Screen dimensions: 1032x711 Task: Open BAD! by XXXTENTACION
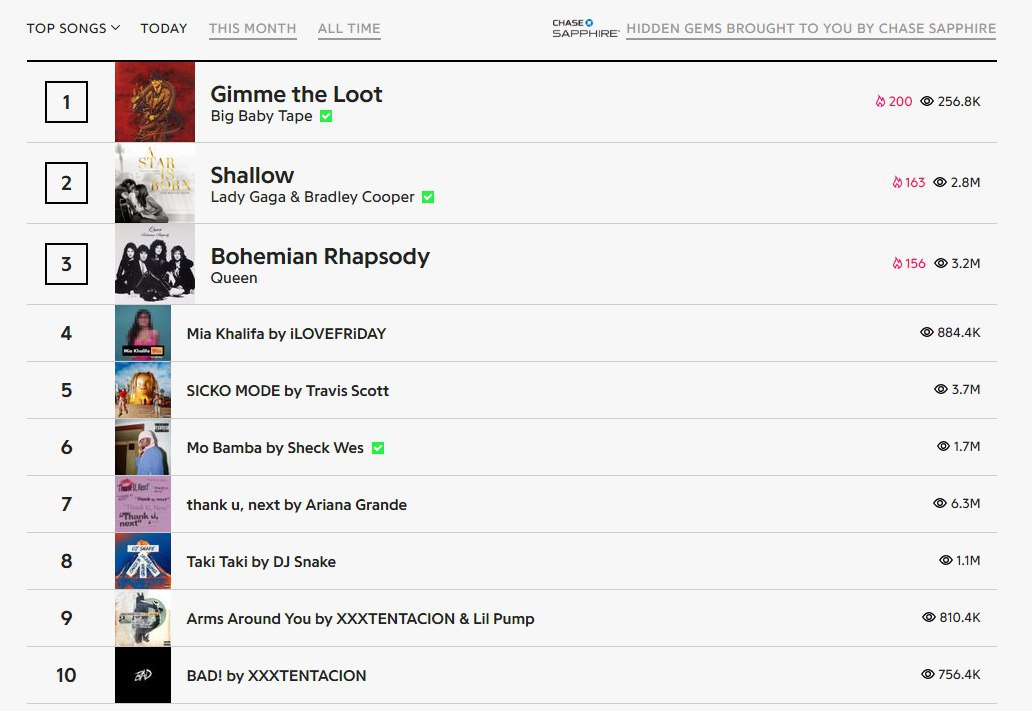[x=276, y=675]
